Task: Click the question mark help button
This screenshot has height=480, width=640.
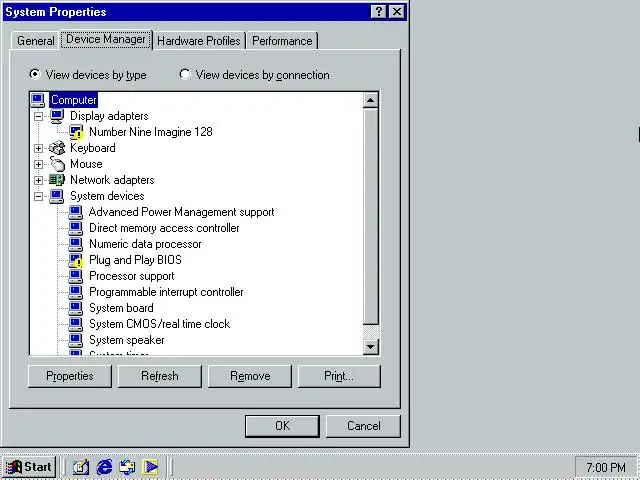Action: 378,12
